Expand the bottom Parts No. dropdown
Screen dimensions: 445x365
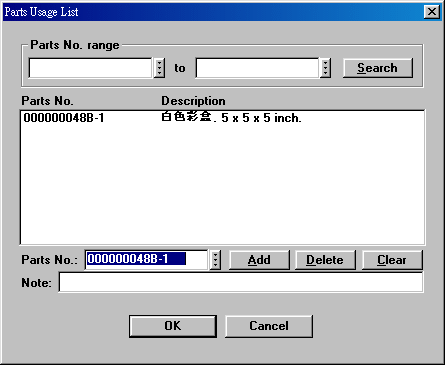click(215, 260)
